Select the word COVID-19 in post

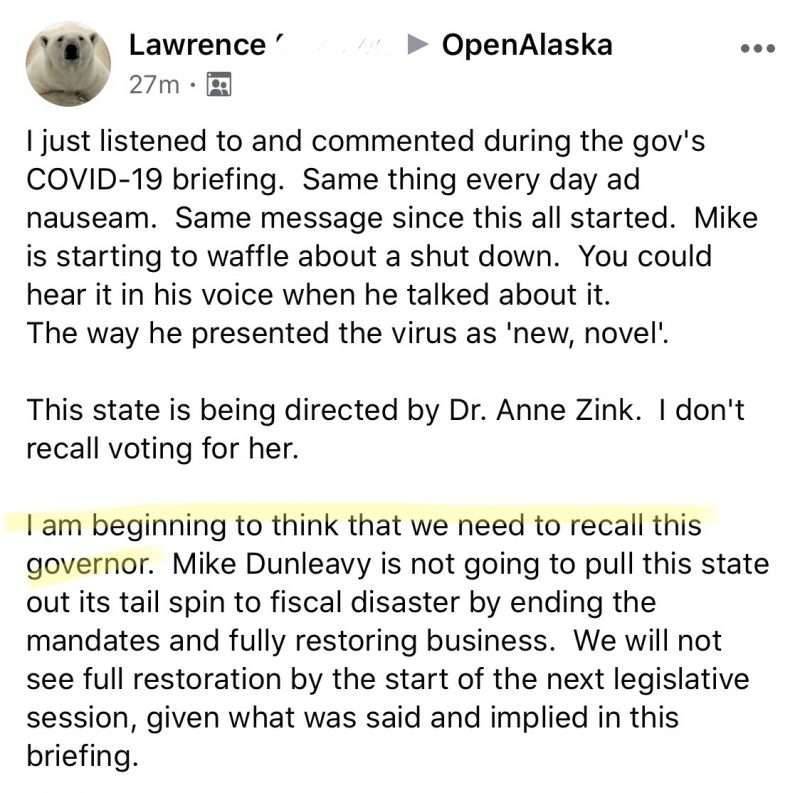94,180
